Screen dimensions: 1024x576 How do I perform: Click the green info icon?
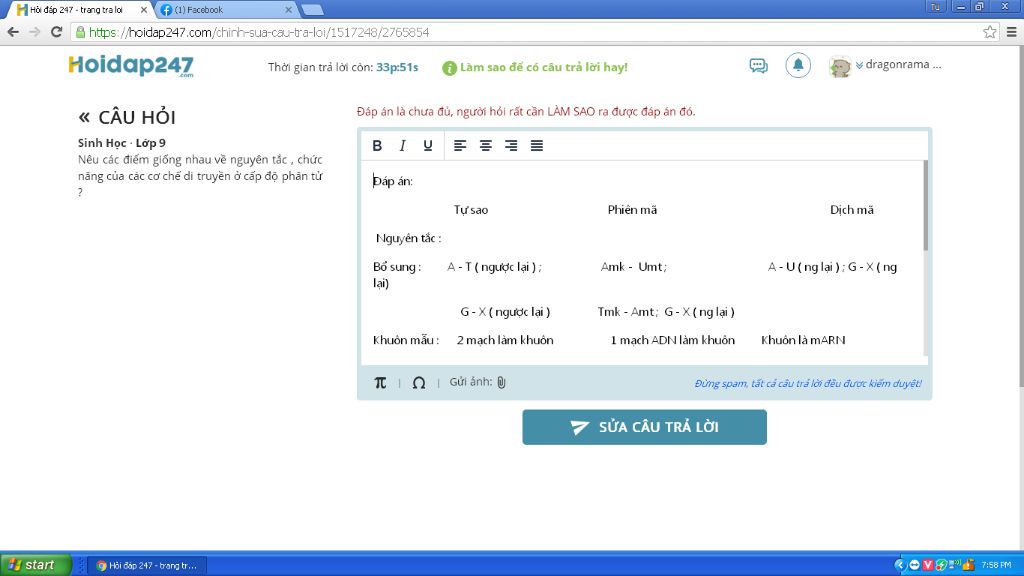(x=449, y=68)
